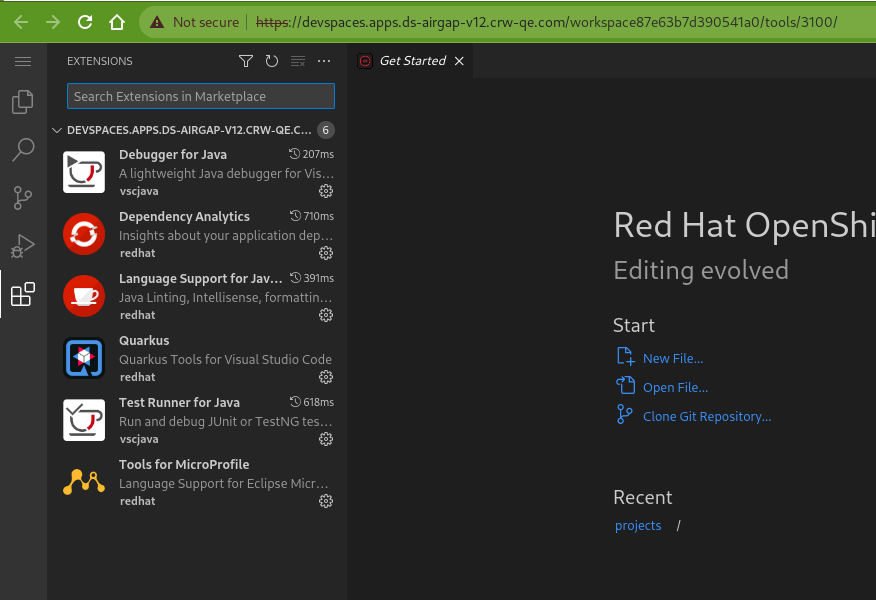Select the Get Started tab
Image resolution: width=876 pixels, height=600 pixels.
412,61
